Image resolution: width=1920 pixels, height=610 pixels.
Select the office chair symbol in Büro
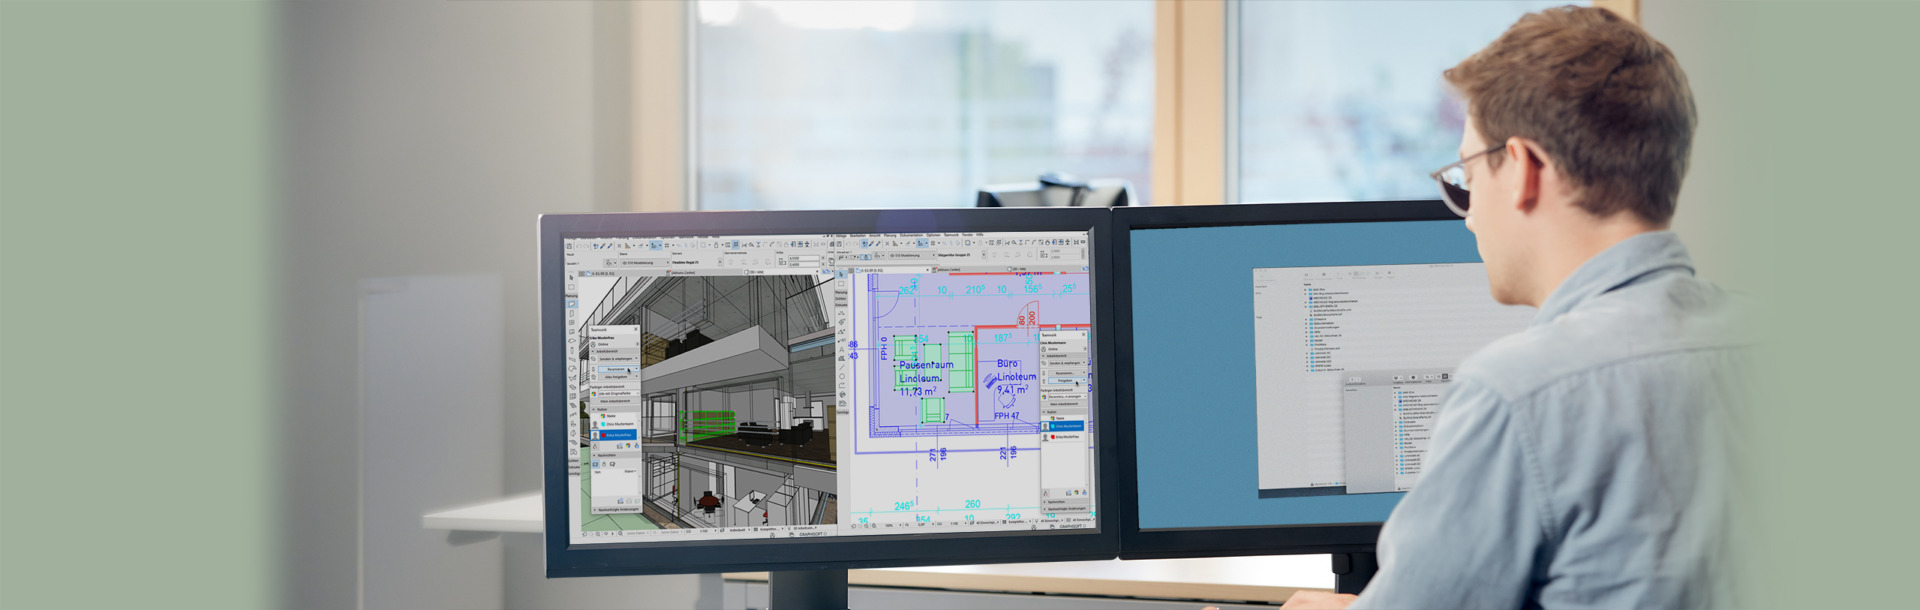[x=1004, y=399]
